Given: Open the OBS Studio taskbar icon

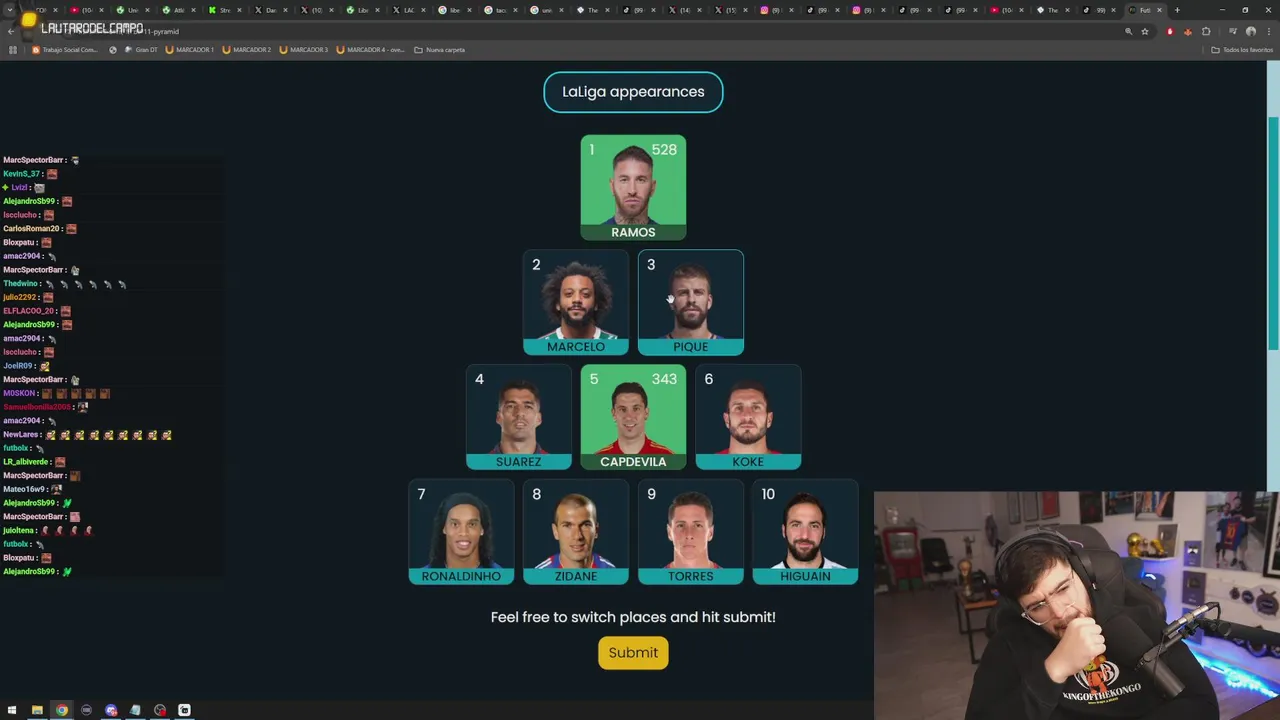Looking at the screenshot, I should click(x=160, y=710).
